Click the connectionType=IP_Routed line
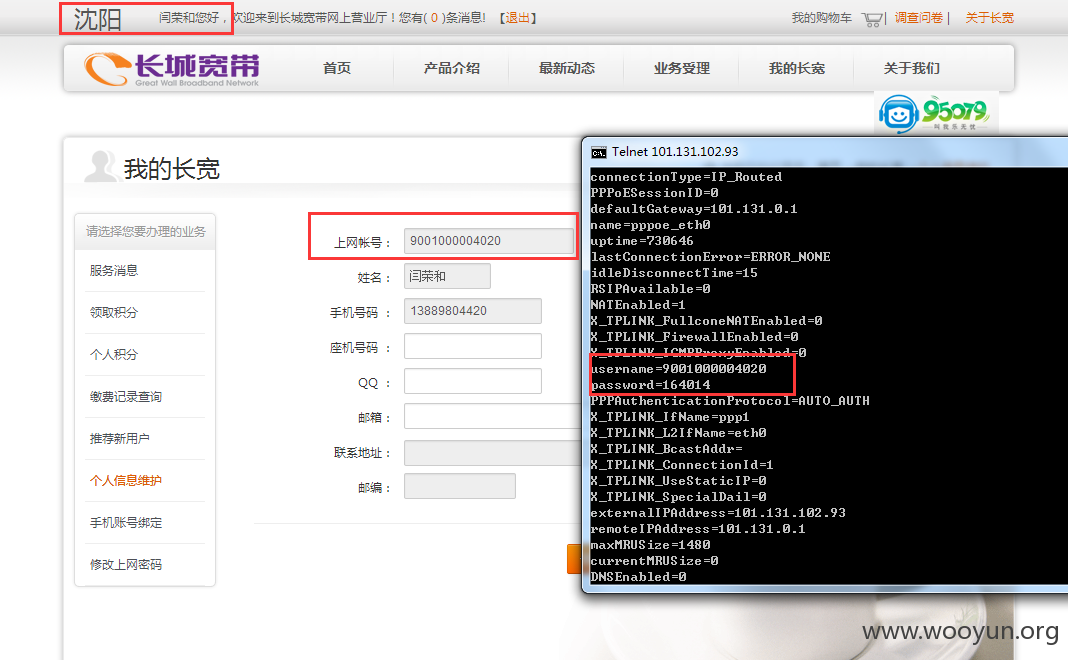 pos(686,177)
